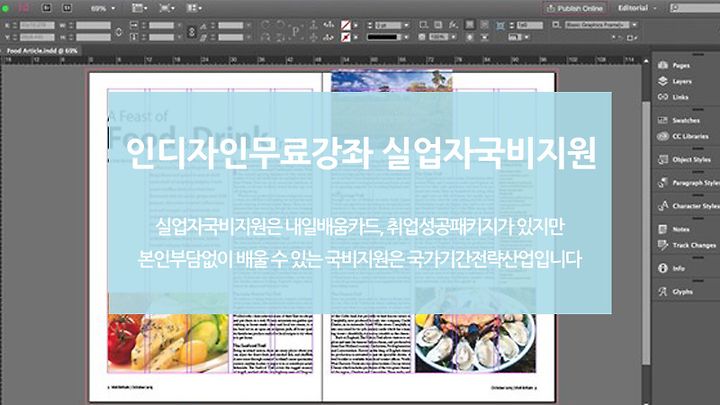Enable Wrap Around Bounding Box button
Screen dimensions: 720x405
(x=484, y=25)
